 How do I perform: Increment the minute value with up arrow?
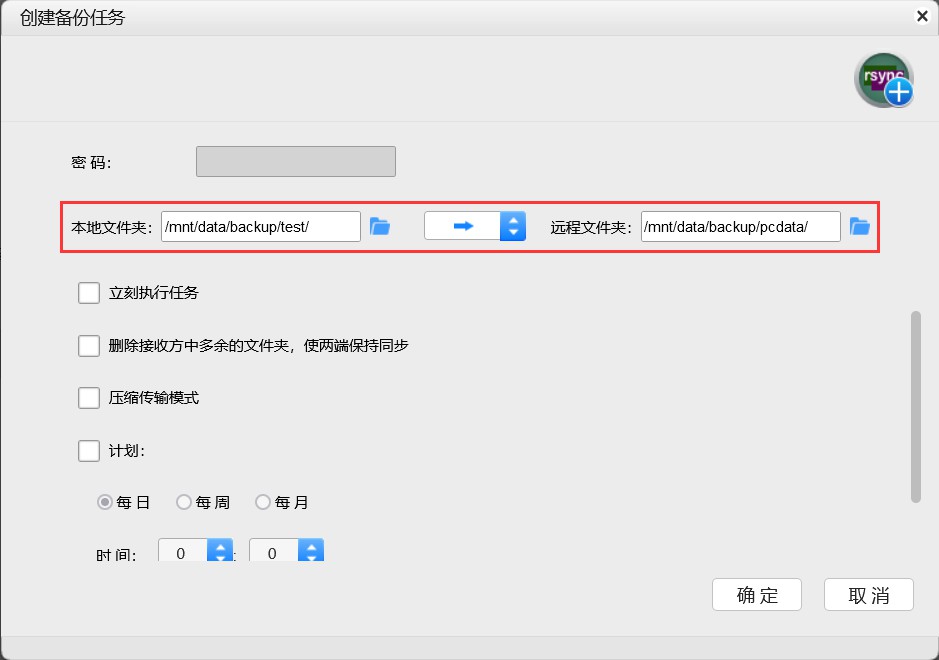(310, 546)
